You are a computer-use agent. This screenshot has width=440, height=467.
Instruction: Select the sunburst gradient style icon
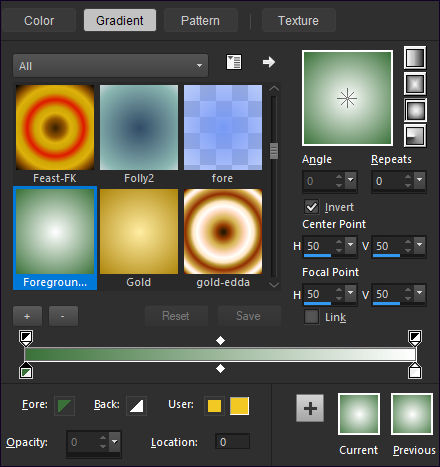pos(415,110)
